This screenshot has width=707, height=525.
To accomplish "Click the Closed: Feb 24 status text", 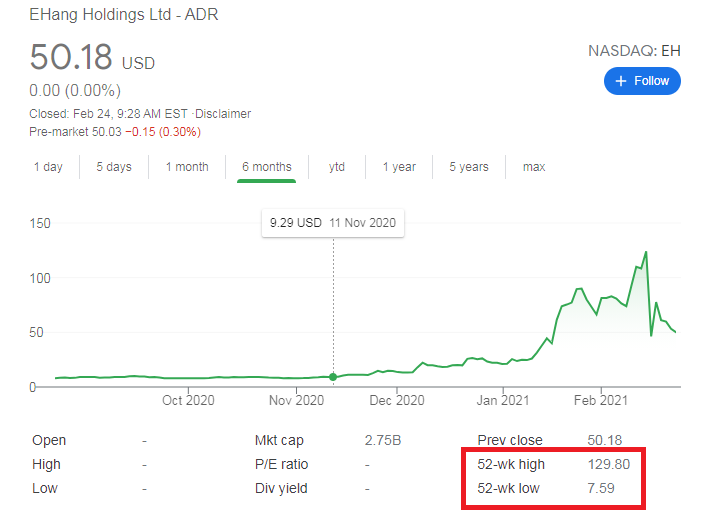I will point(108,114).
